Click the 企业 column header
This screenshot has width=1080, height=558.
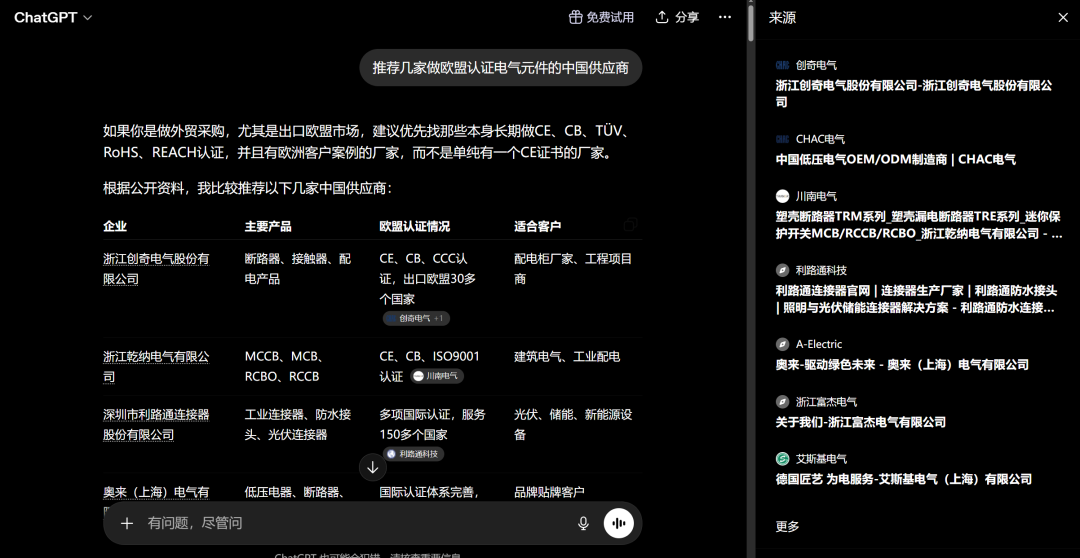[x=115, y=226]
